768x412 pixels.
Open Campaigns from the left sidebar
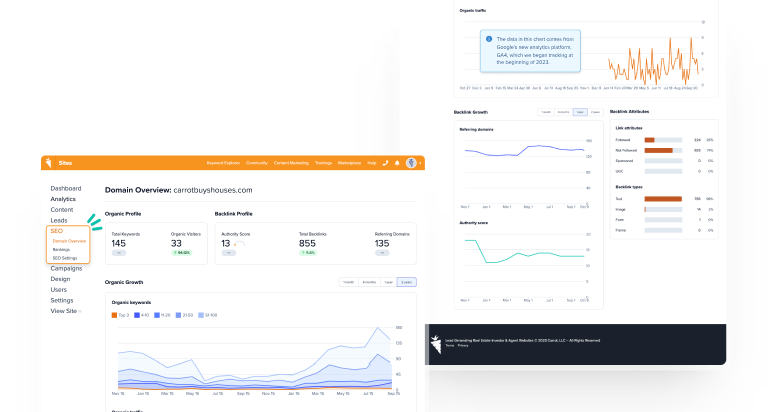pos(66,268)
